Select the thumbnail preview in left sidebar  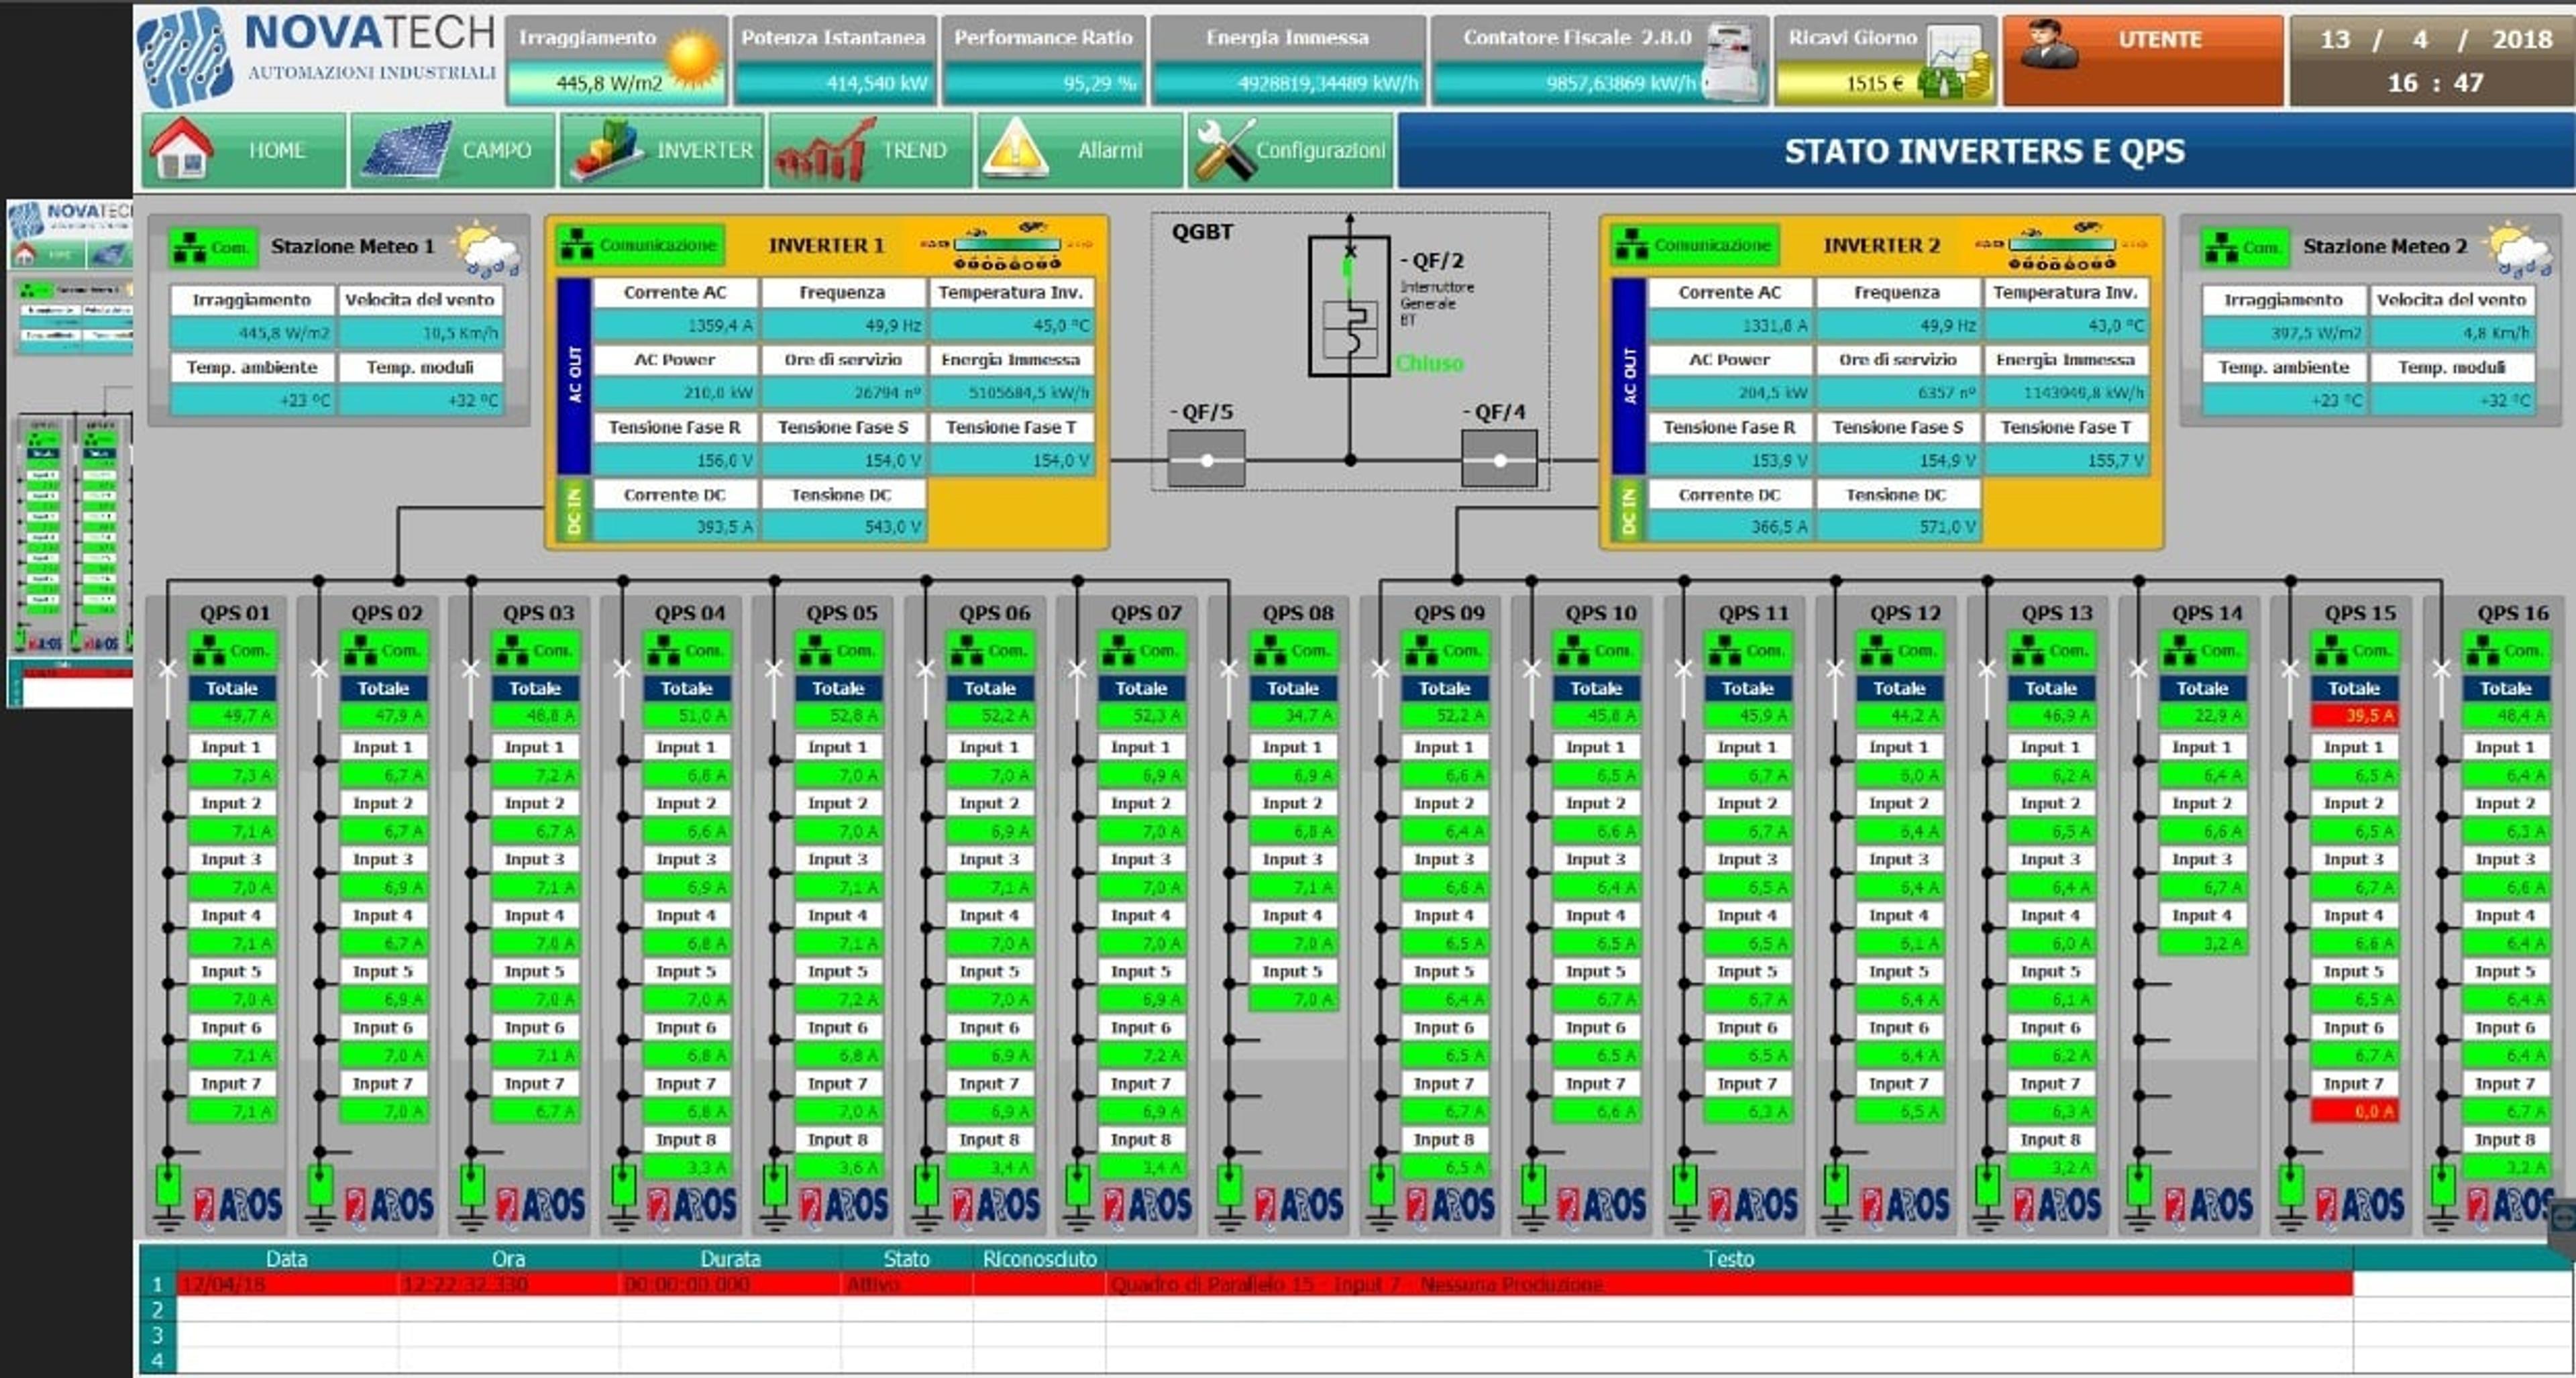(x=70, y=455)
